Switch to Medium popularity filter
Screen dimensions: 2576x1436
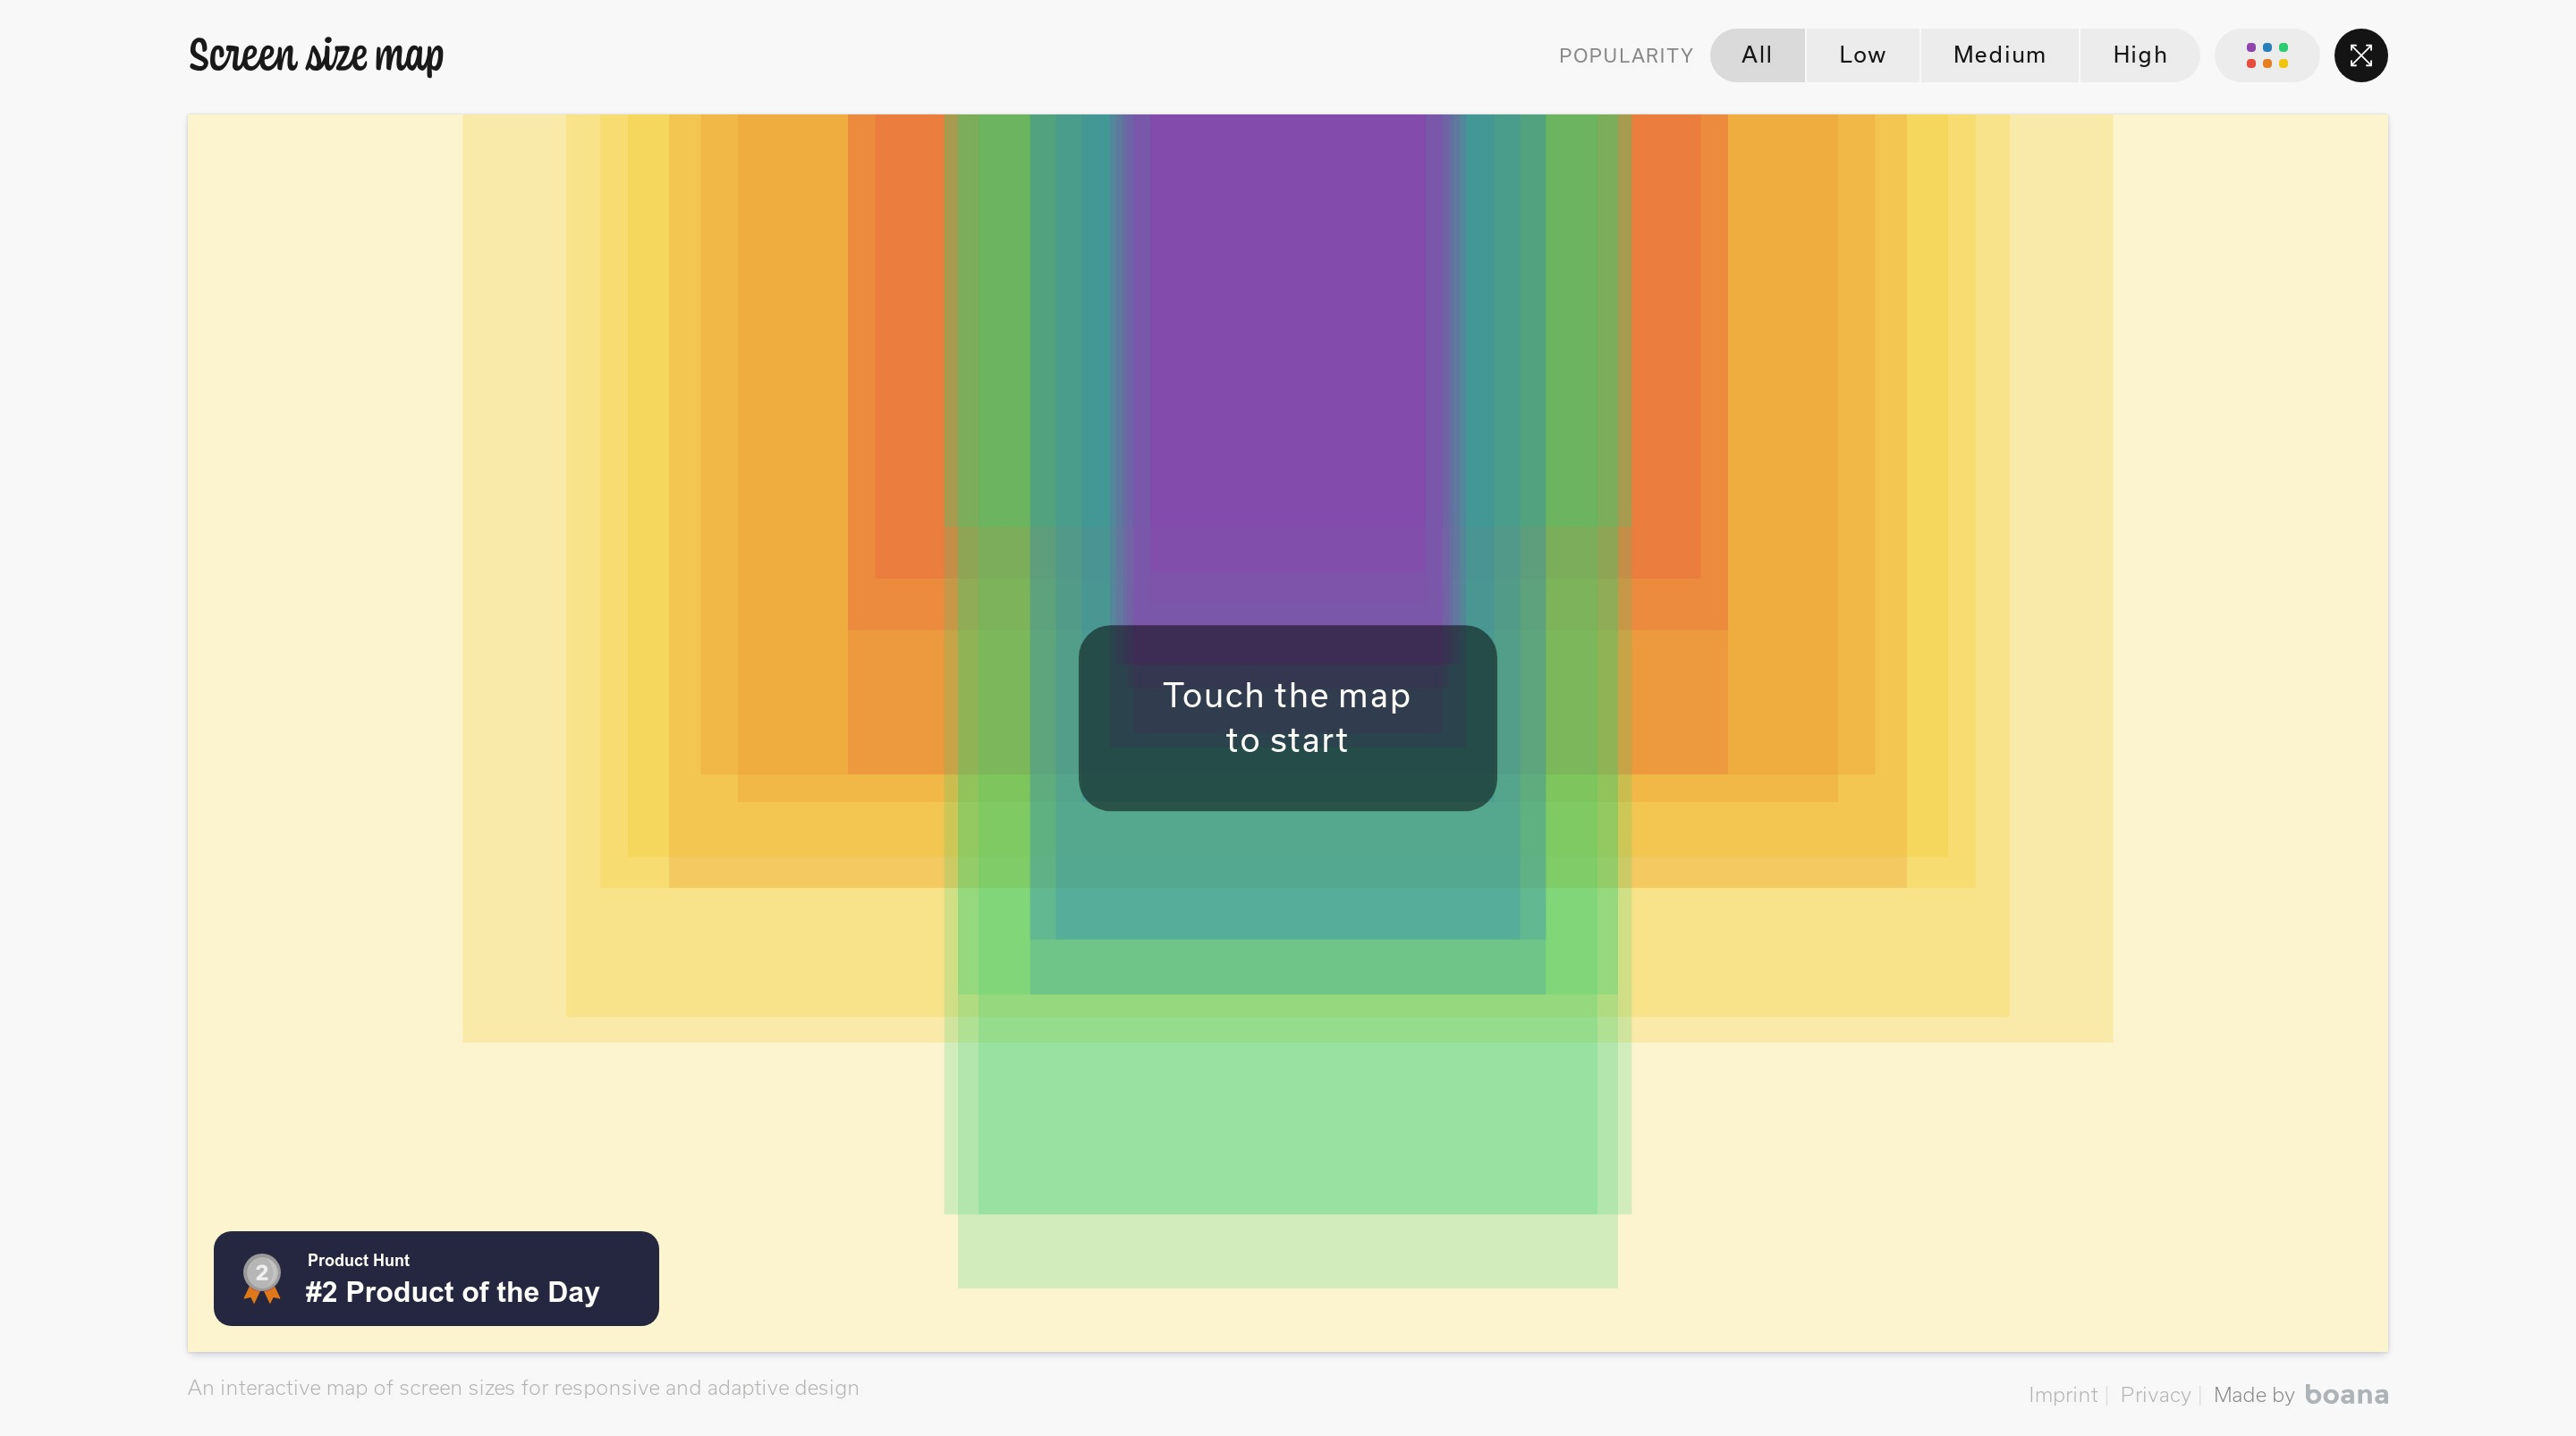click(1998, 55)
